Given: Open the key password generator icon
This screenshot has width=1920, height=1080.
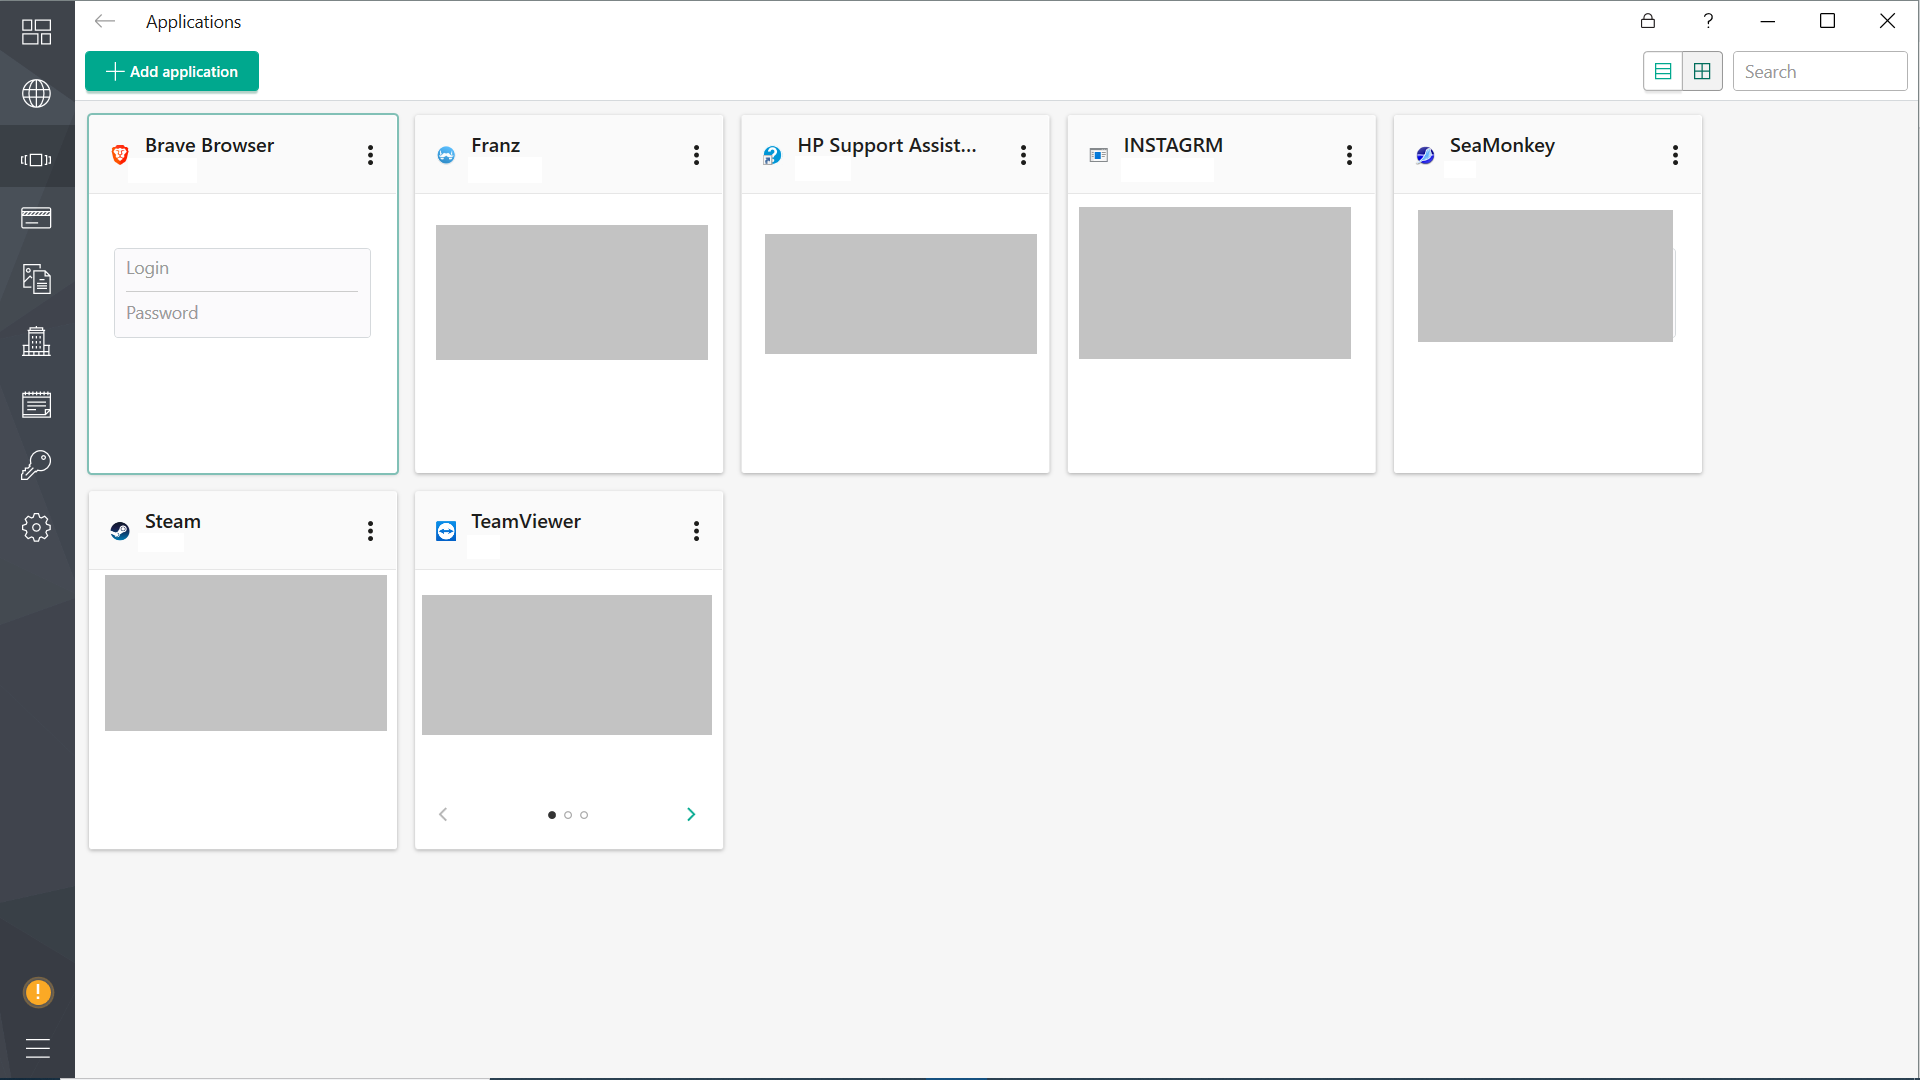Looking at the screenshot, I should coord(37,465).
